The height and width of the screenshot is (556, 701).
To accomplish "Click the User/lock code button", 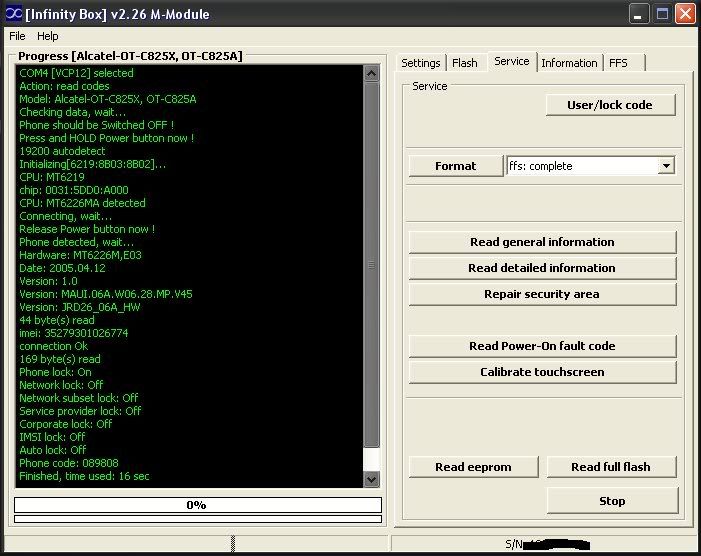I will click(610, 105).
